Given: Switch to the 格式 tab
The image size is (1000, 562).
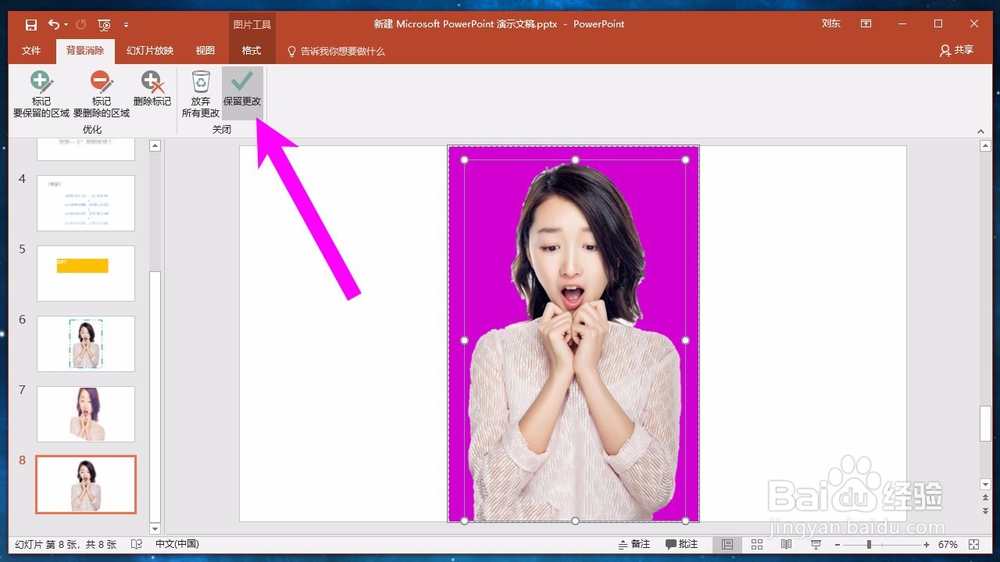Looking at the screenshot, I should (251, 50).
